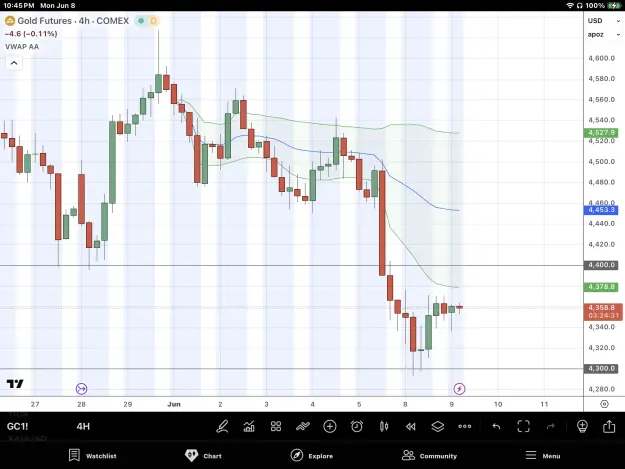
Task: Select the 4,378.8 lower band price label
Action: pyautogui.click(x=601, y=287)
